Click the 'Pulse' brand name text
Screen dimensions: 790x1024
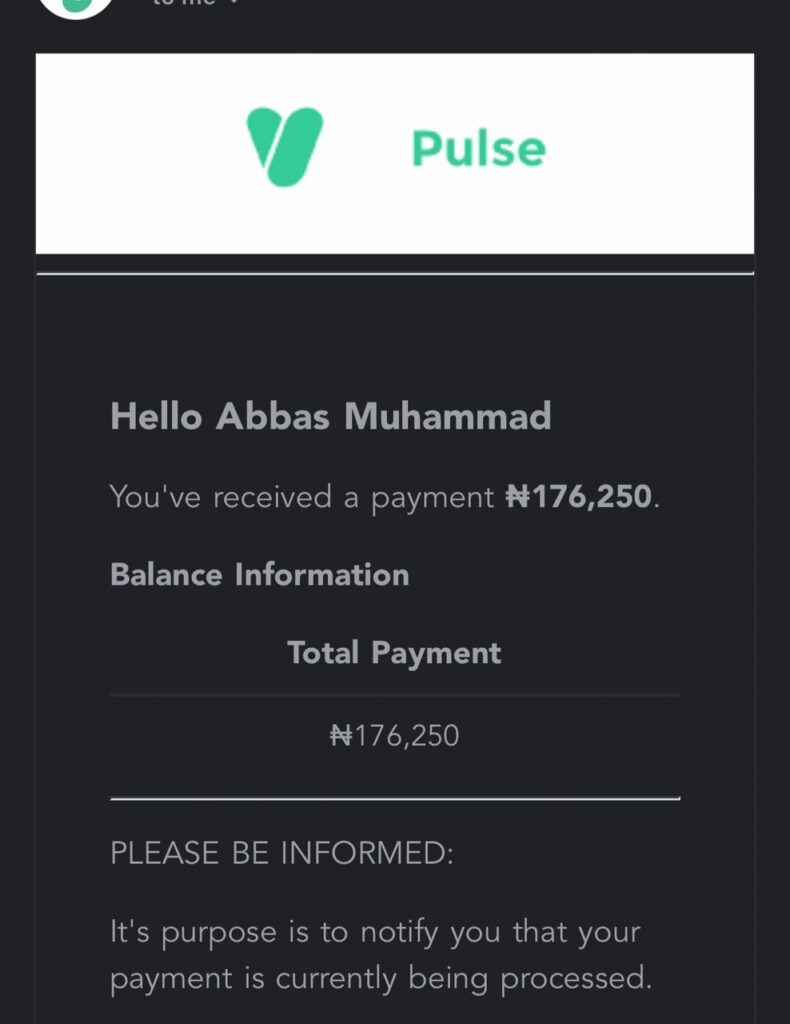479,149
